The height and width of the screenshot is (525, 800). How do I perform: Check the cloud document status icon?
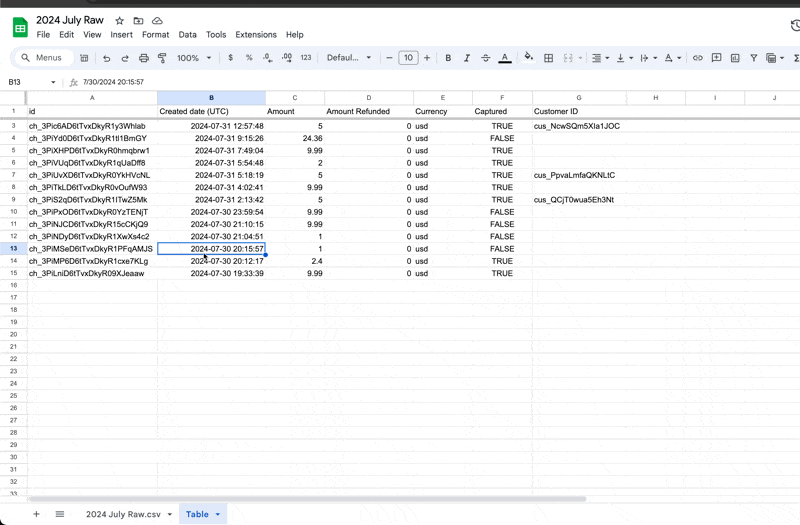click(157, 21)
